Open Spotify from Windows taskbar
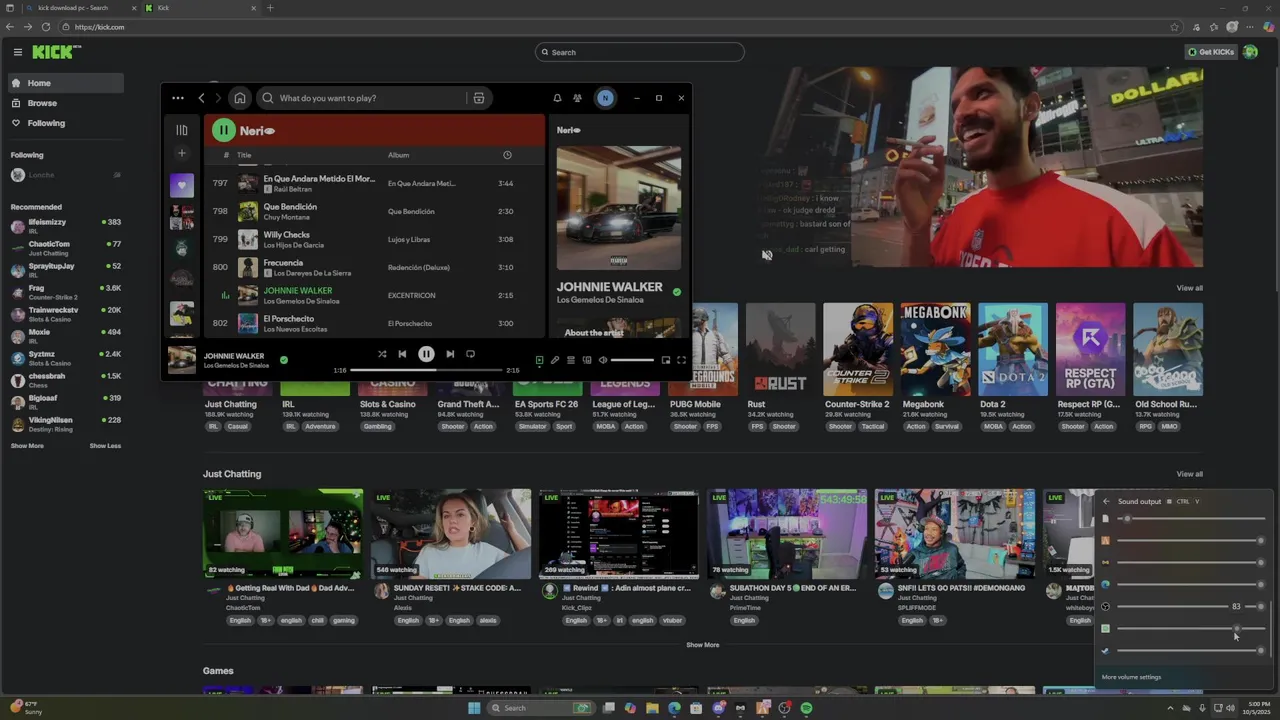Viewport: 1280px width, 720px height. click(x=806, y=708)
